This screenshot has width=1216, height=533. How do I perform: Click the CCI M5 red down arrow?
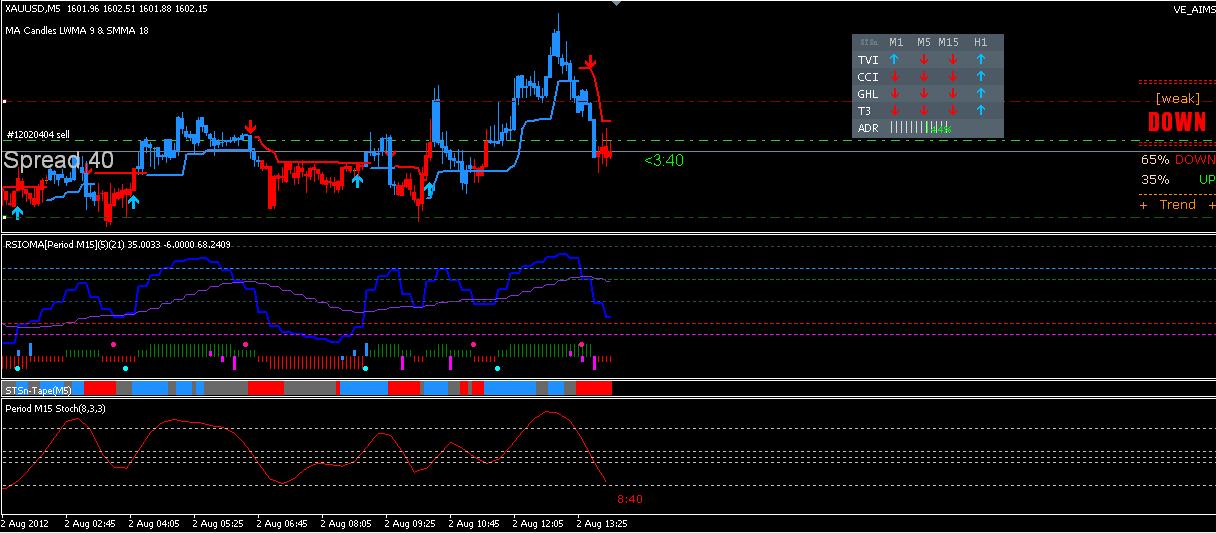click(x=924, y=77)
